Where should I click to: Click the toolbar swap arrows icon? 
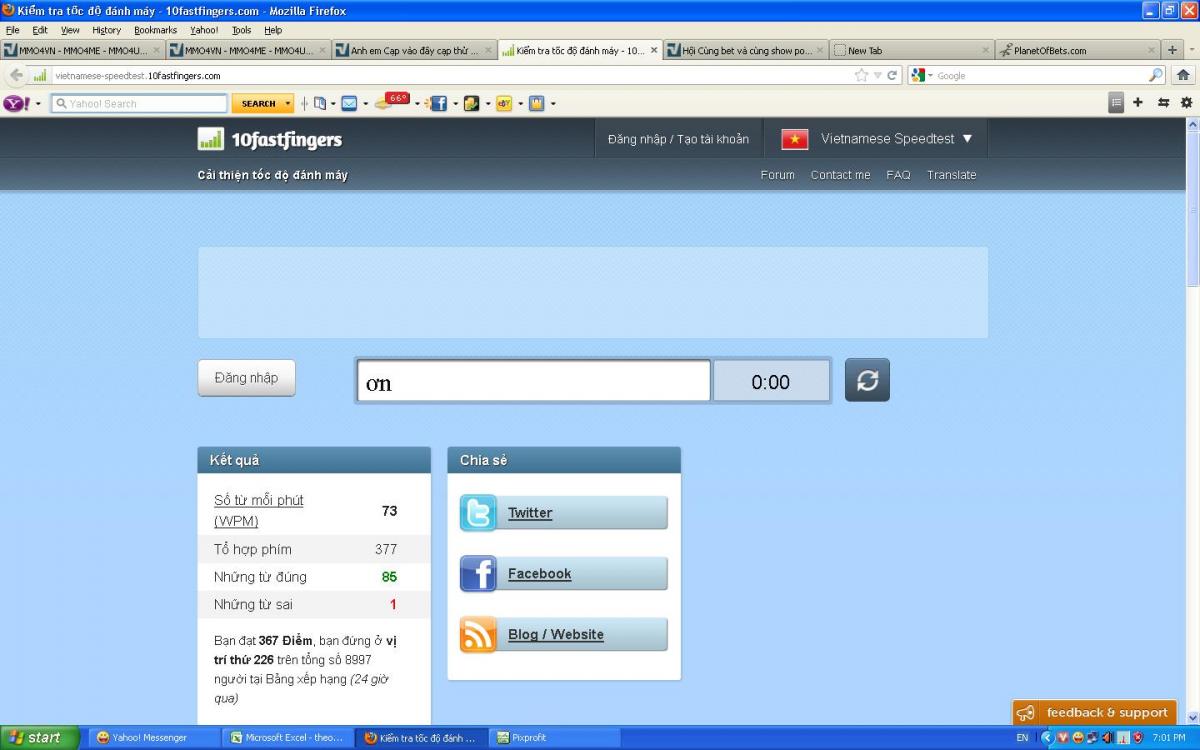(x=1163, y=102)
